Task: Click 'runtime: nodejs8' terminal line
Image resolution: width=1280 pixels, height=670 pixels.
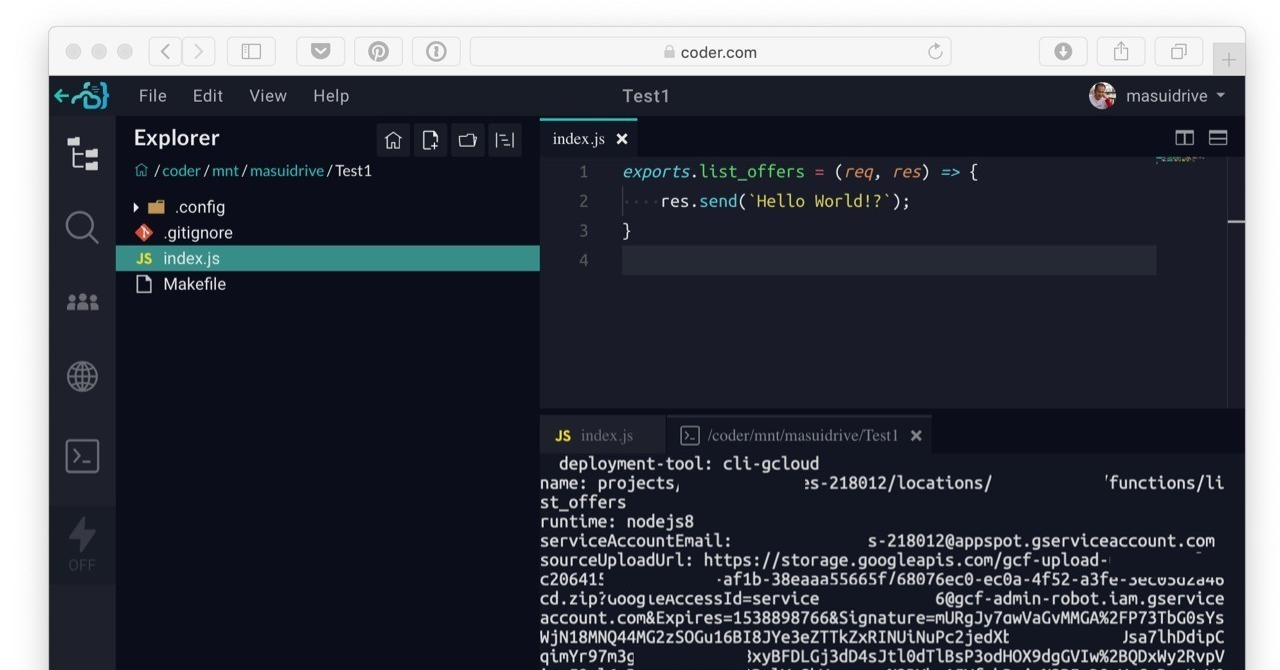Action: 617,521
